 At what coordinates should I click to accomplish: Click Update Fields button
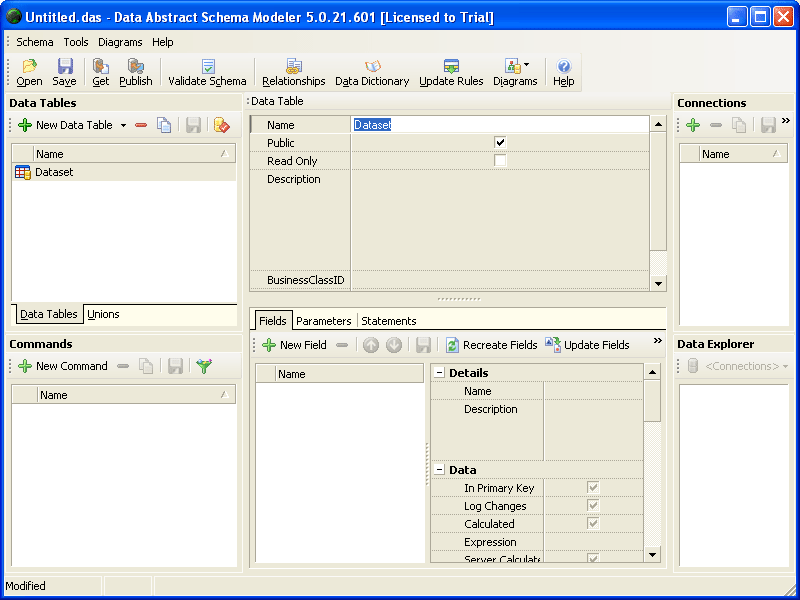coord(587,345)
